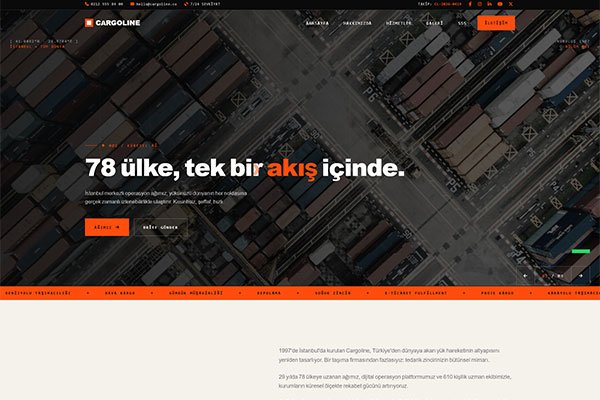
Task: Go to the previous hero slide arrow
Action: [525, 276]
